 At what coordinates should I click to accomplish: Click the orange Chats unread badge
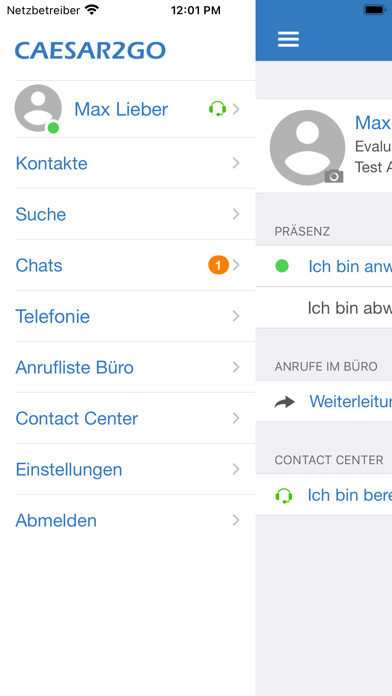[x=218, y=265]
